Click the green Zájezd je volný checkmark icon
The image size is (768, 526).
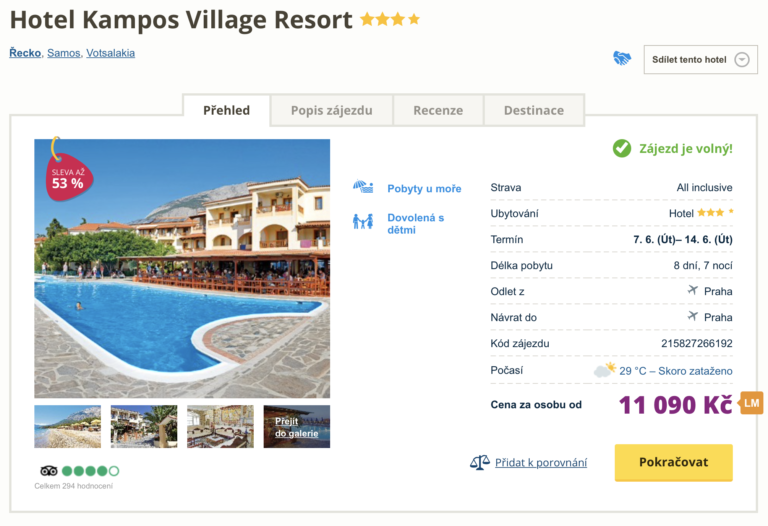point(622,148)
